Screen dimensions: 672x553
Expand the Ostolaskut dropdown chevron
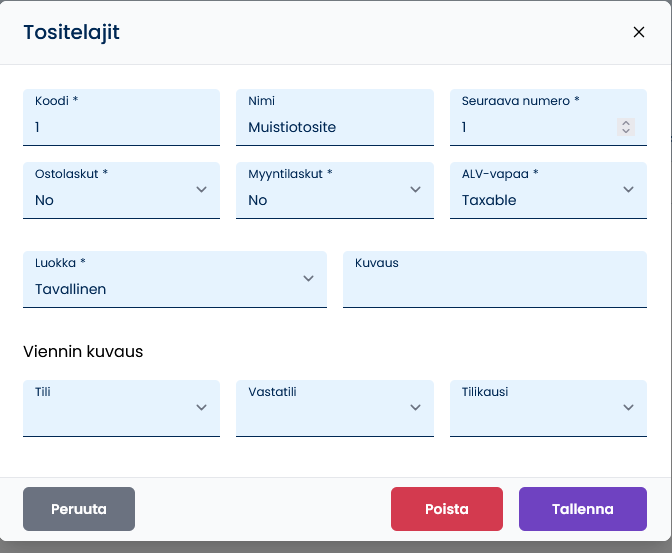click(x=201, y=189)
